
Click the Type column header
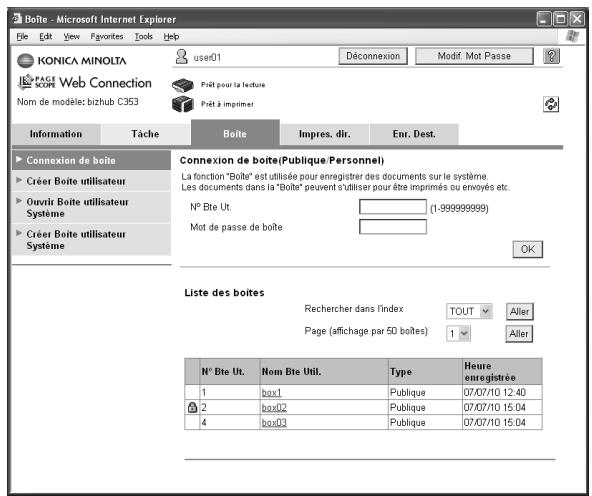[425, 372]
